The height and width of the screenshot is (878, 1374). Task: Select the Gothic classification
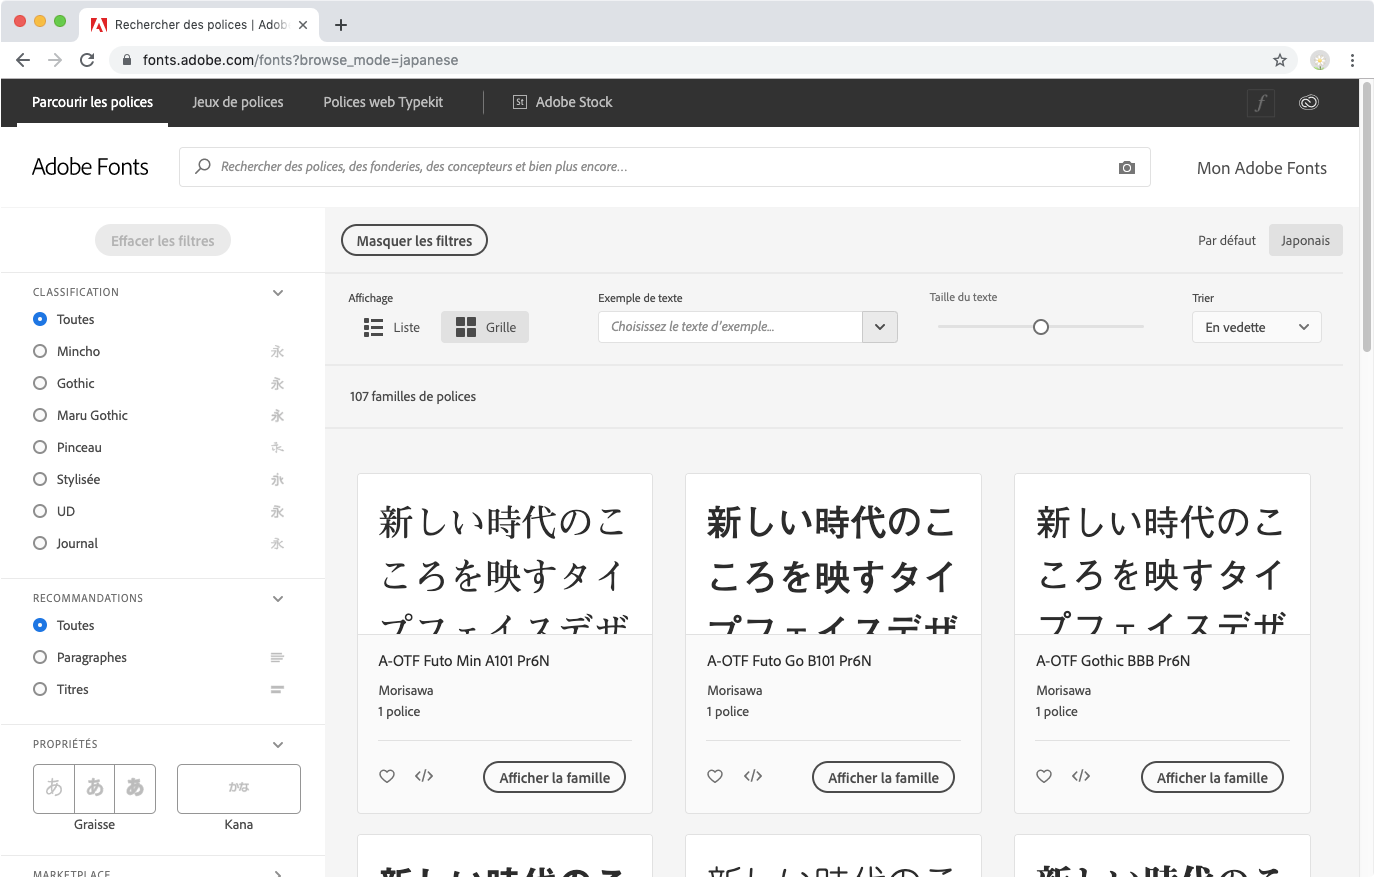coord(40,383)
